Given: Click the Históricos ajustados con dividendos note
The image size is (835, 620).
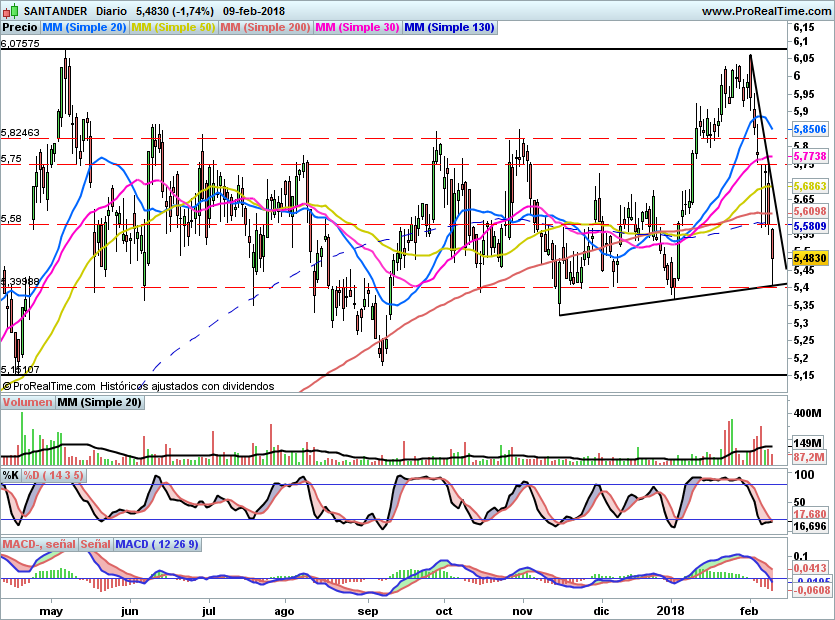Looking at the screenshot, I should pos(187,386).
